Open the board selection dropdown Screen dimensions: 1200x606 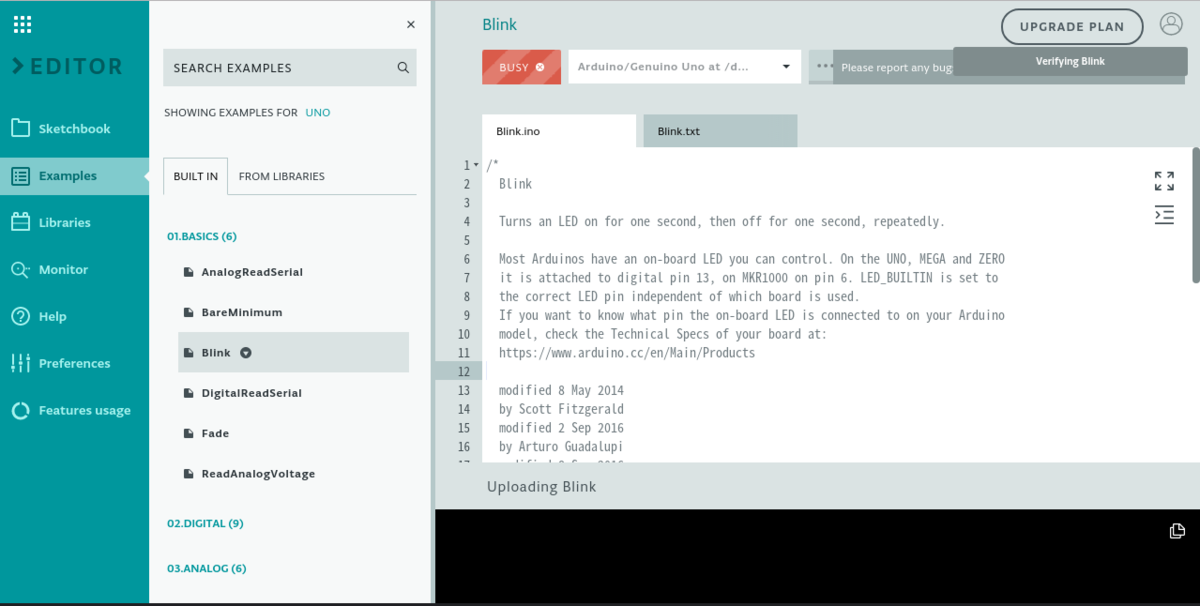[685, 67]
